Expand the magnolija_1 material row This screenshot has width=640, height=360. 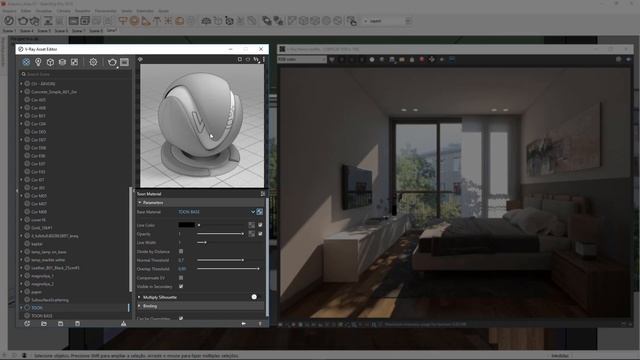pyautogui.click(x=21, y=276)
